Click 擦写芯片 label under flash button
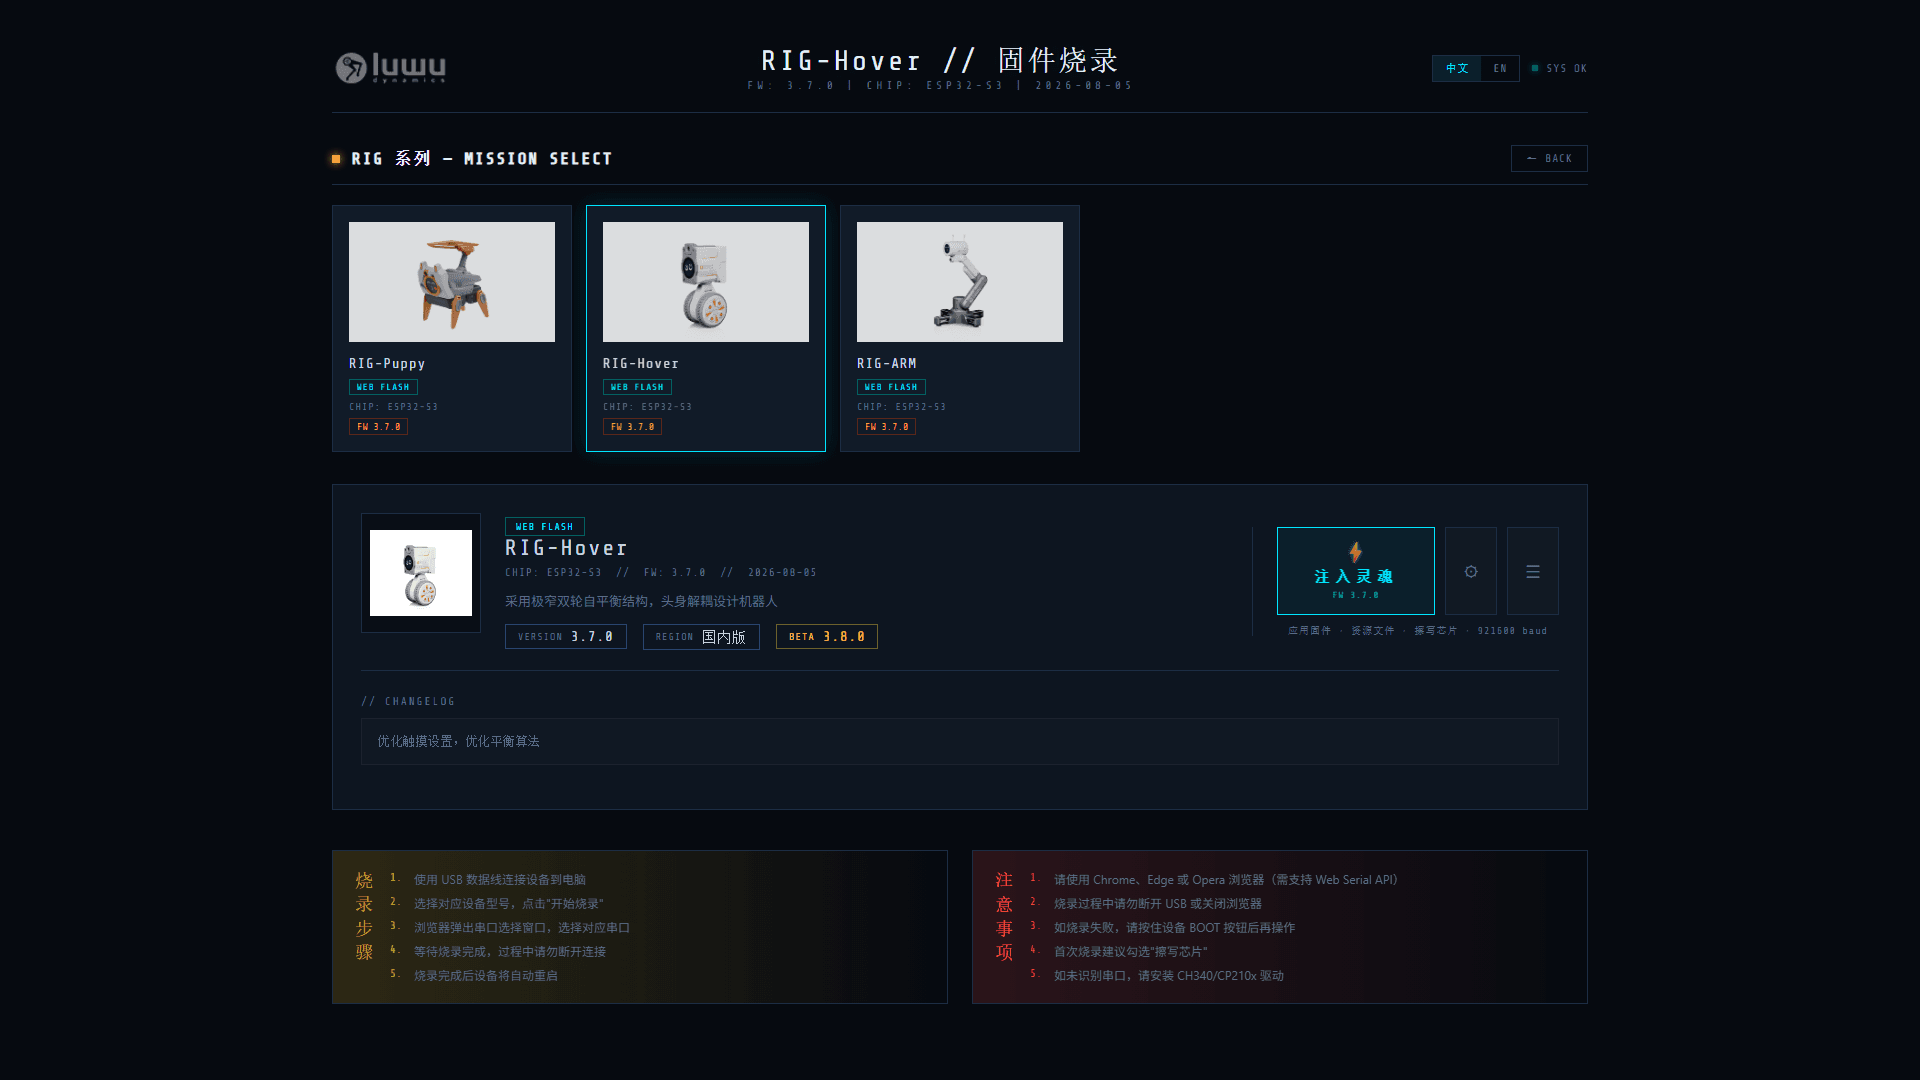Image resolution: width=1920 pixels, height=1080 pixels. (x=1435, y=631)
